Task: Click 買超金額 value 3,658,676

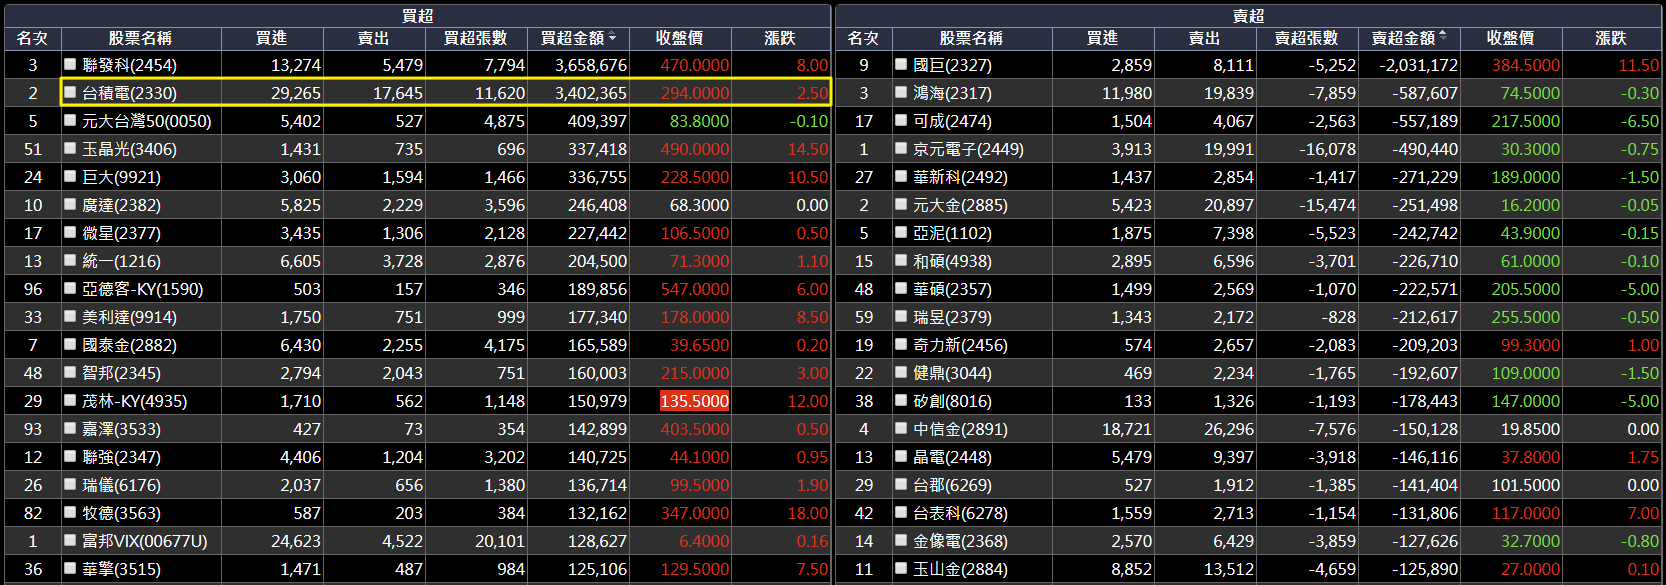Action: tap(591, 65)
